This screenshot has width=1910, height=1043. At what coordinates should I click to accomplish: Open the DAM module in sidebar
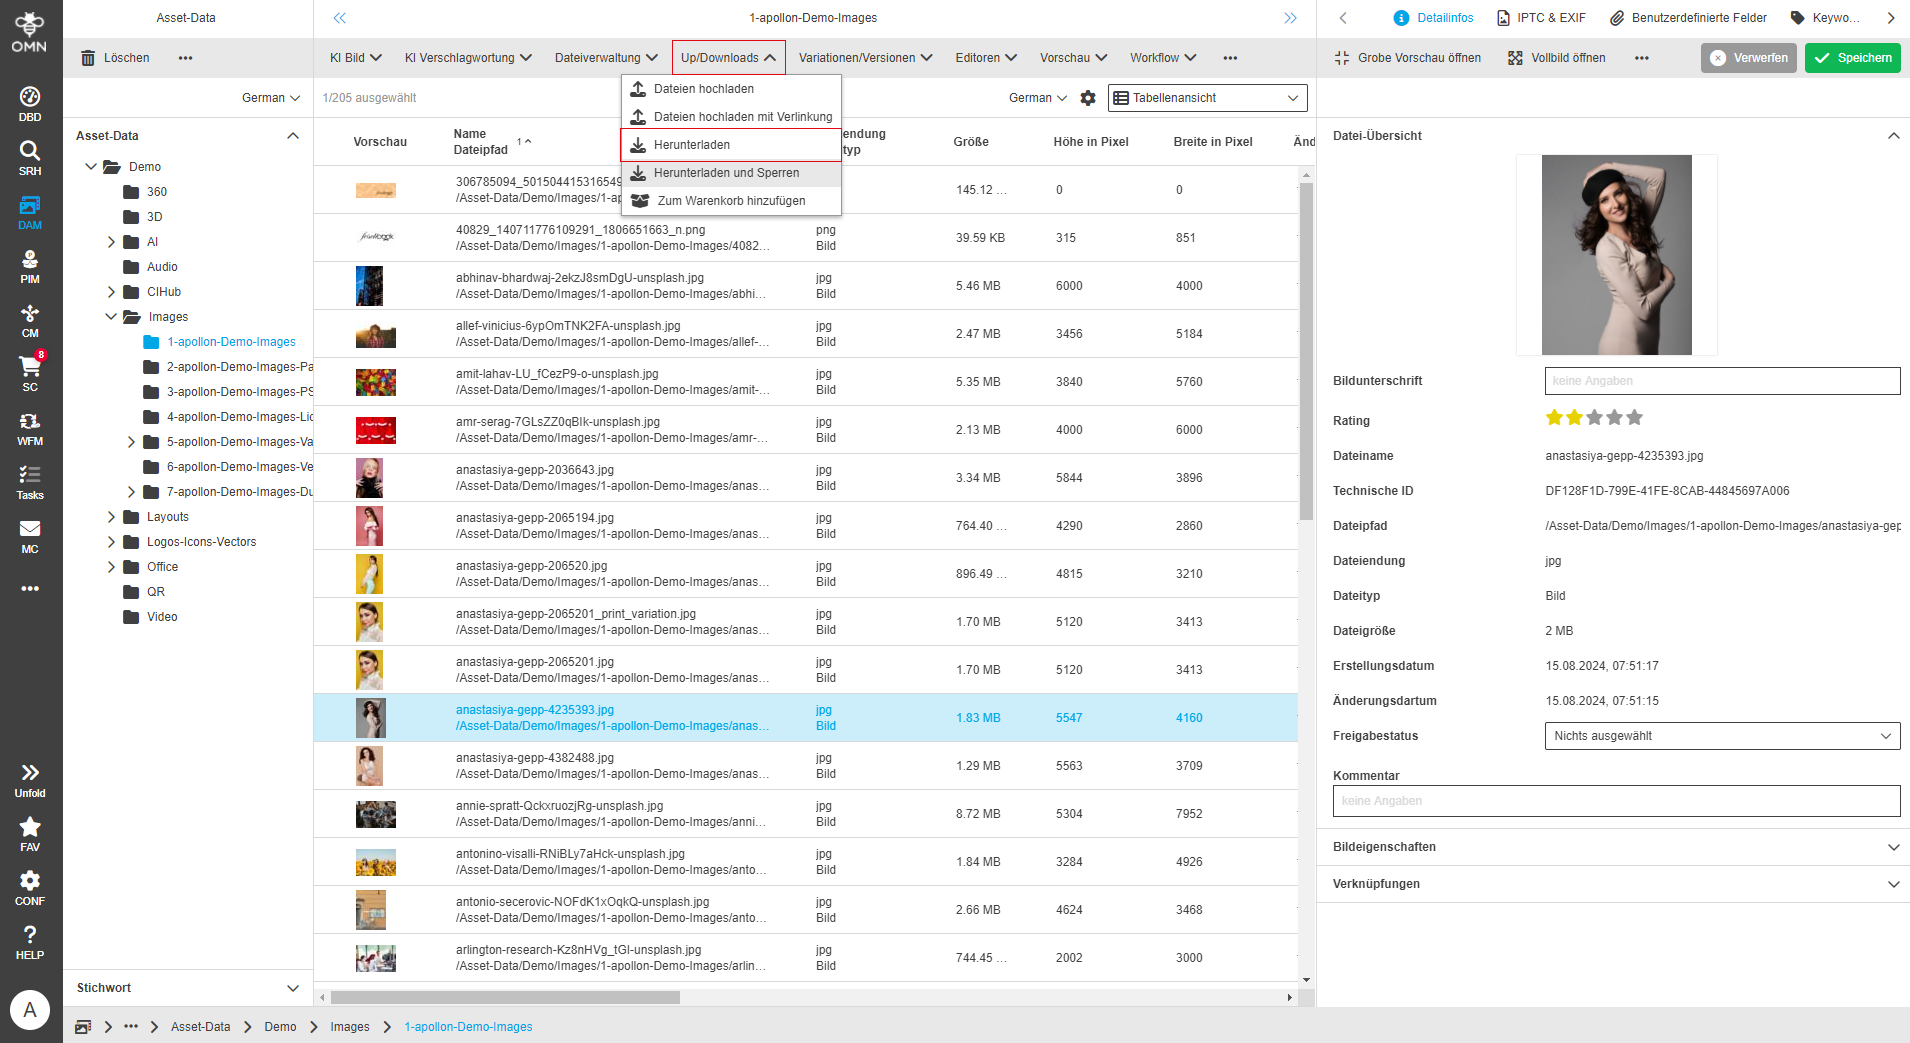tap(30, 212)
